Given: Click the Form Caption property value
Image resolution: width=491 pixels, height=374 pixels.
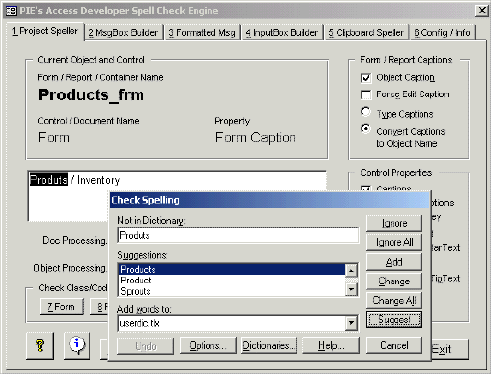Looking at the screenshot, I should point(255,138).
